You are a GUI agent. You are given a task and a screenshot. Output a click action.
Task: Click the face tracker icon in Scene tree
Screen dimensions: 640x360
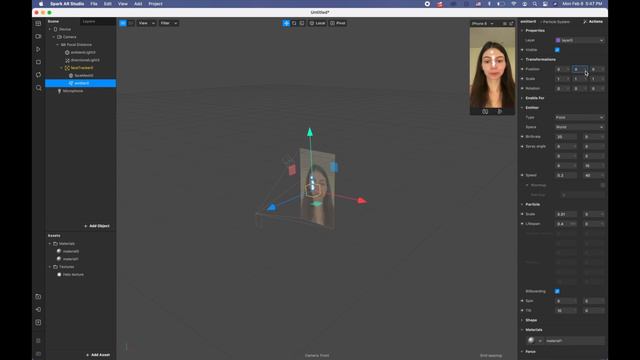coord(67,68)
